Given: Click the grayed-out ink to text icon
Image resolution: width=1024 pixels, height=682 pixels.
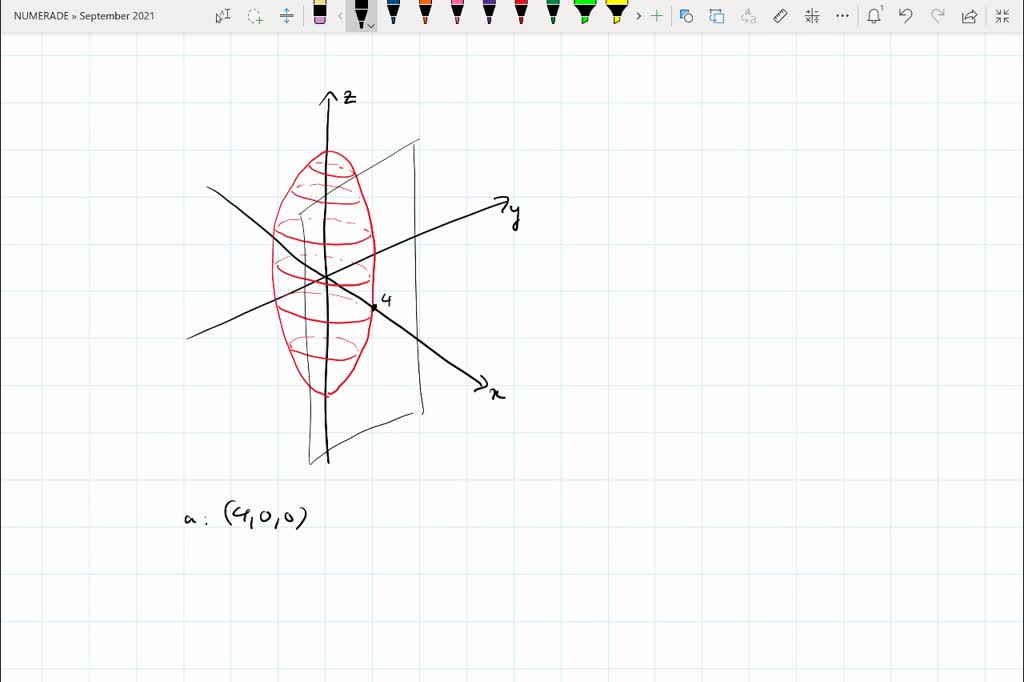Looking at the screenshot, I should click(x=748, y=15).
